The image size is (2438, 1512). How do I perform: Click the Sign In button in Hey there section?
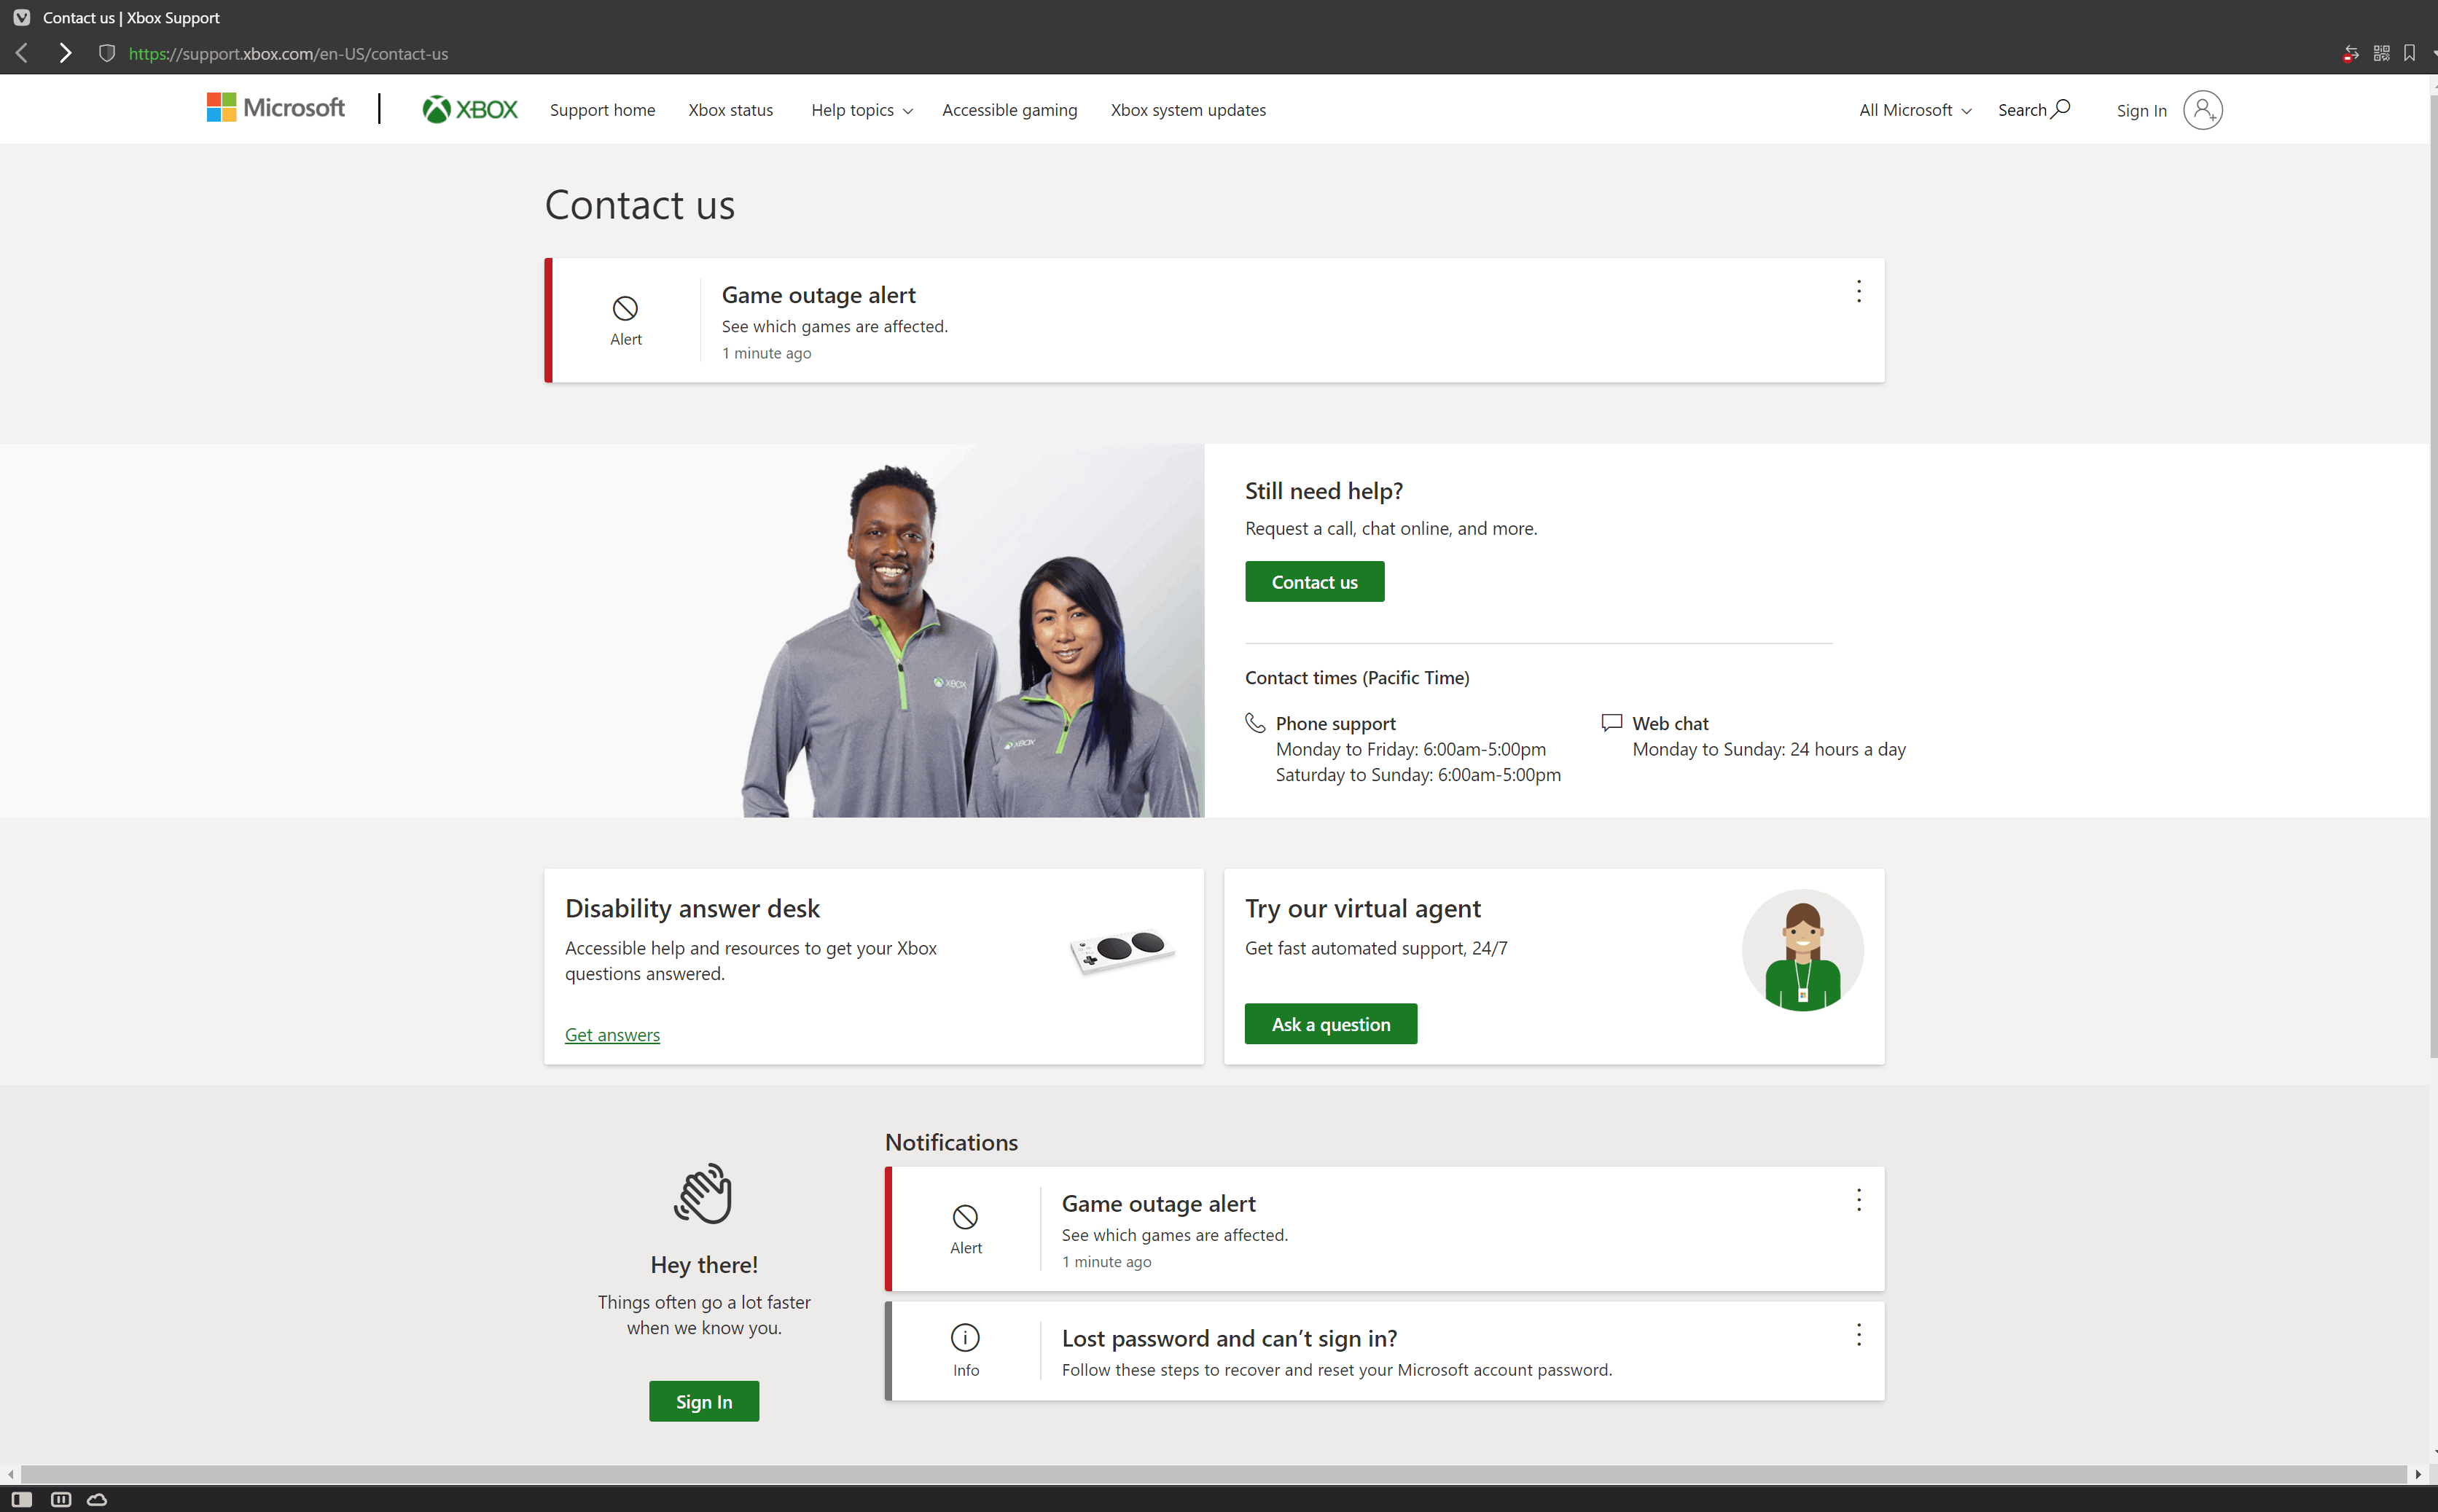click(x=703, y=1401)
